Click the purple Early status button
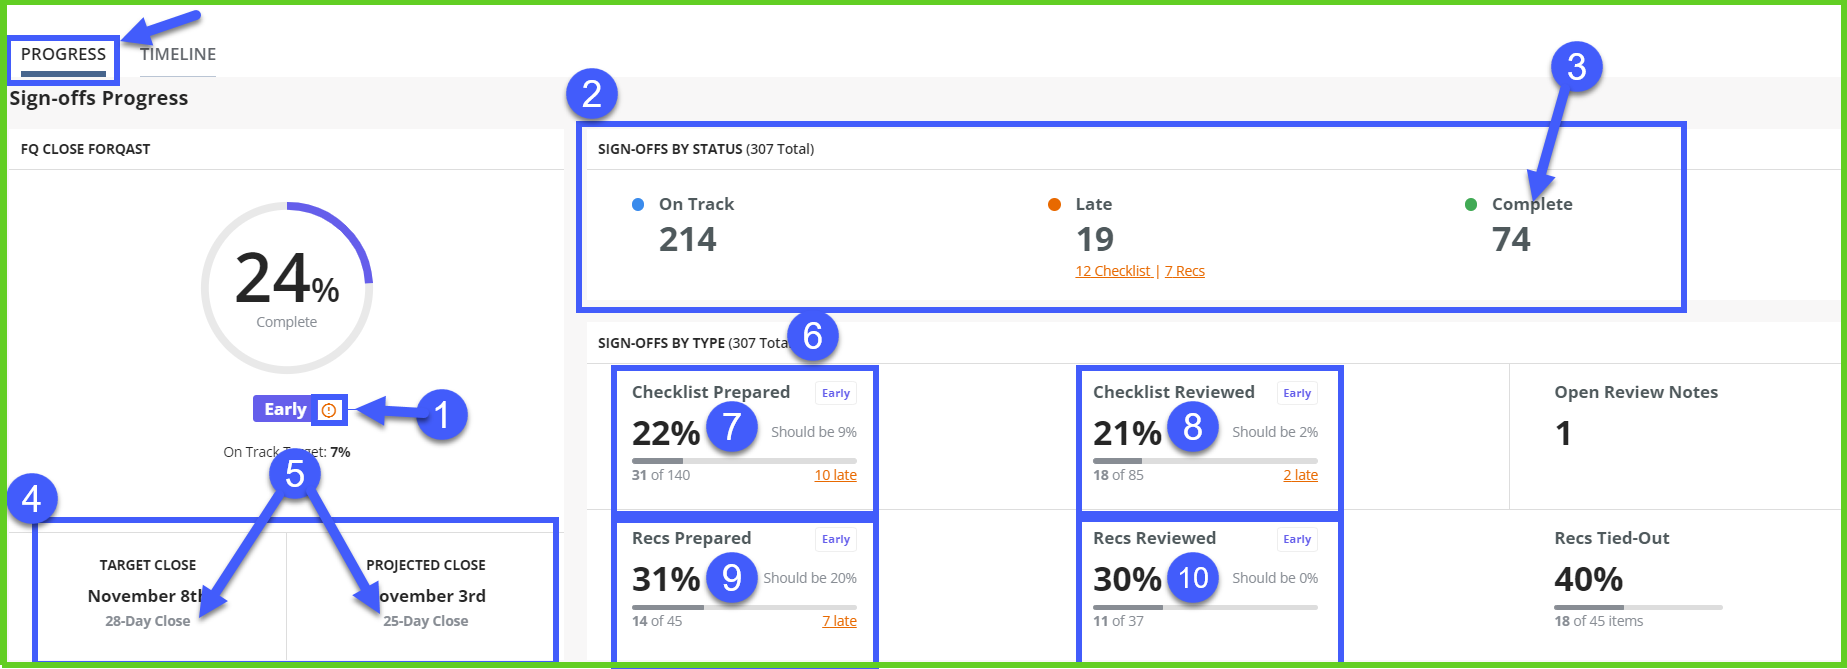Image resolution: width=1847 pixels, height=669 pixels. [x=285, y=409]
